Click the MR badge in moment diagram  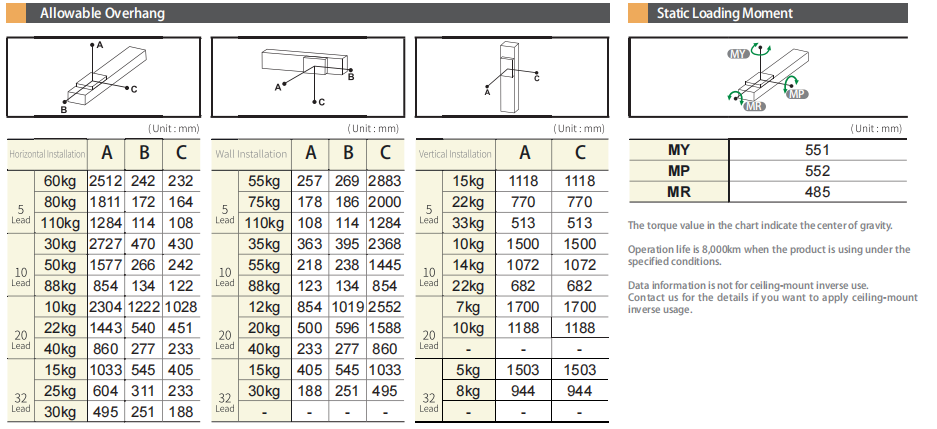755,105
